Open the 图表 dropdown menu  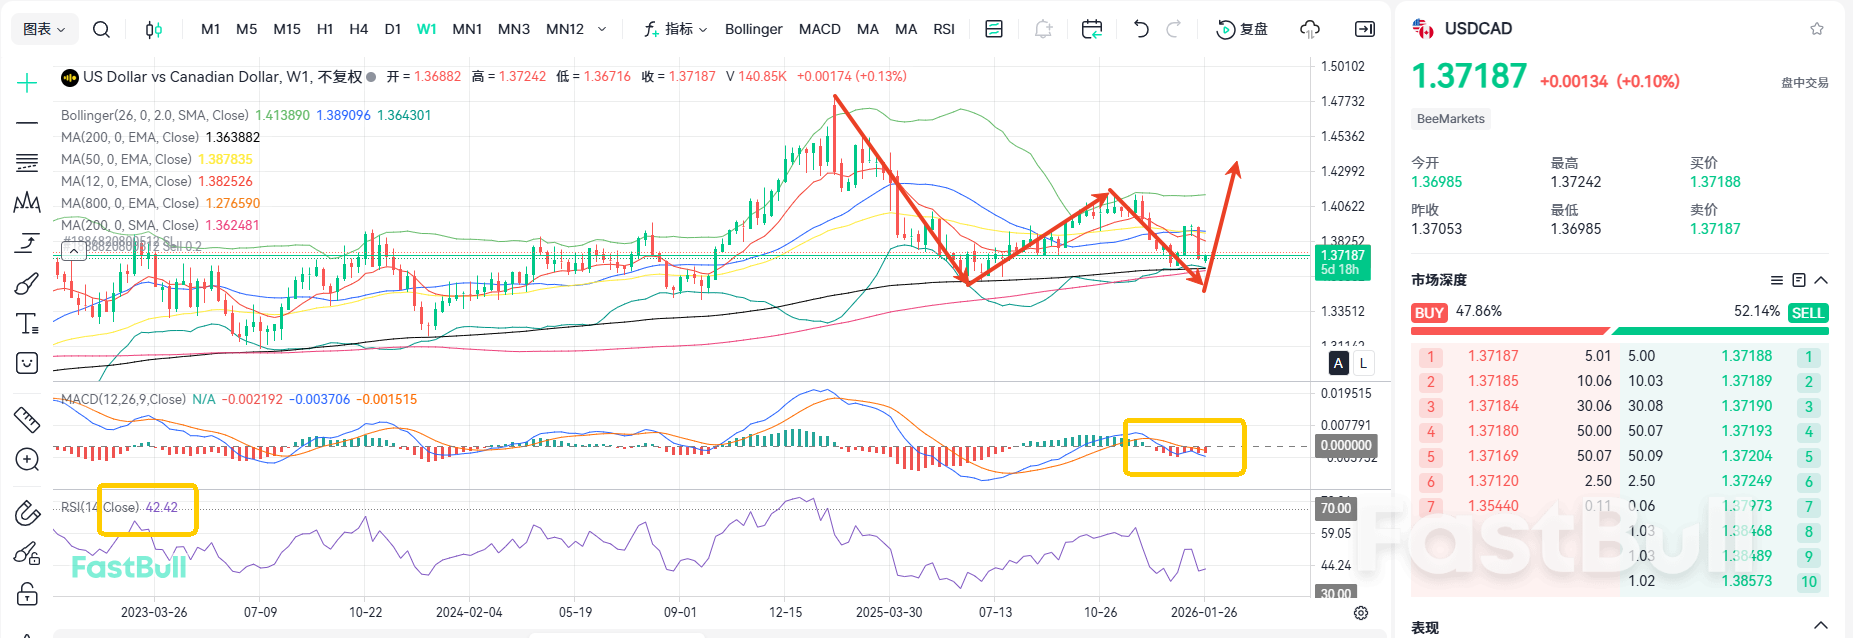(x=44, y=29)
